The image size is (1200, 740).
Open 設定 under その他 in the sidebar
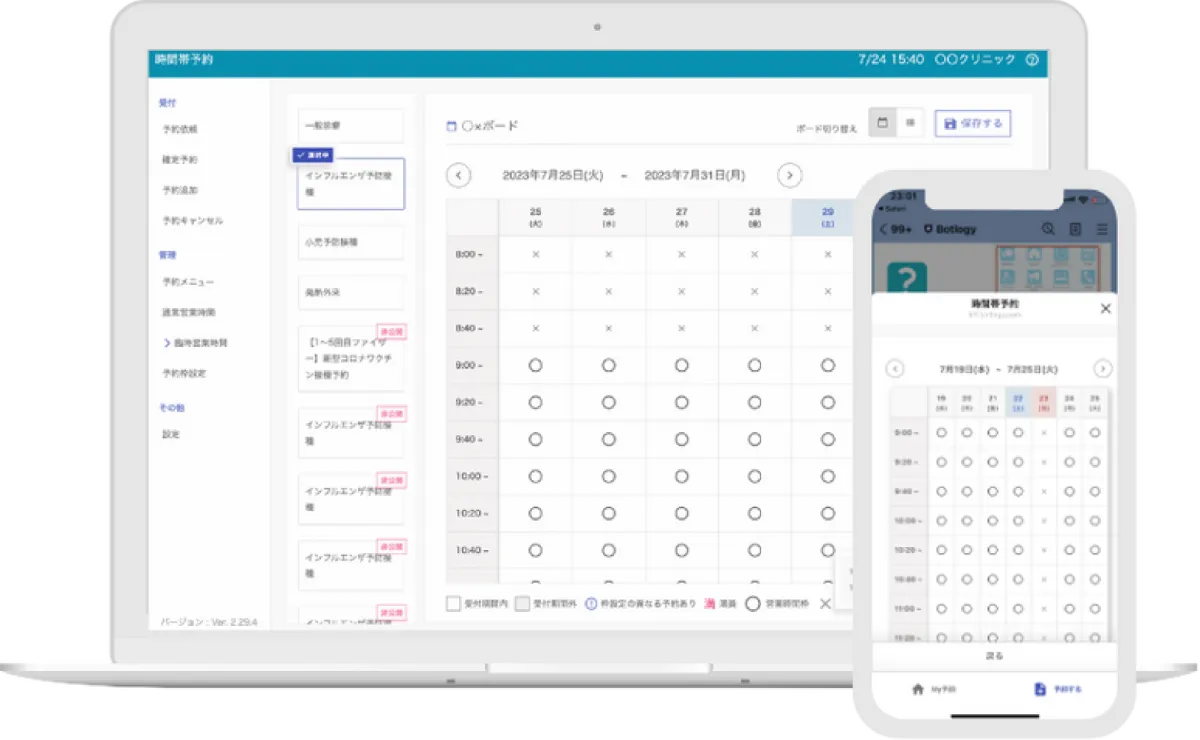click(170, 434)
